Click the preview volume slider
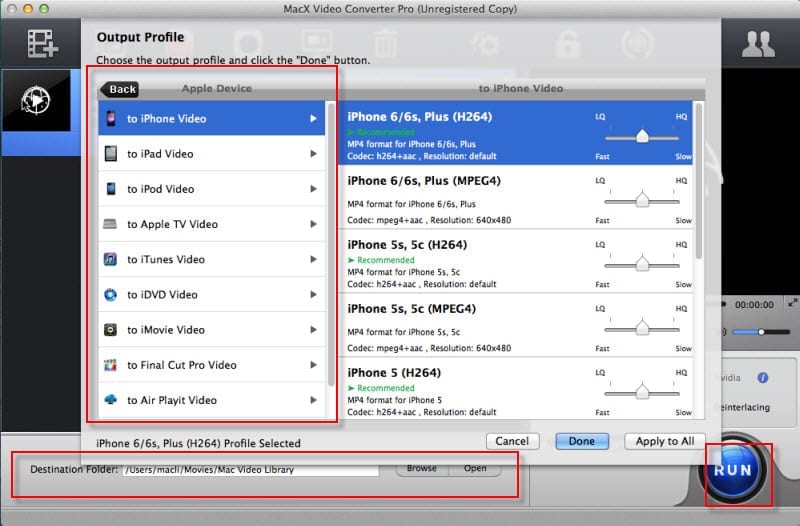The image size is (800, 526). (x=761, y=332)
